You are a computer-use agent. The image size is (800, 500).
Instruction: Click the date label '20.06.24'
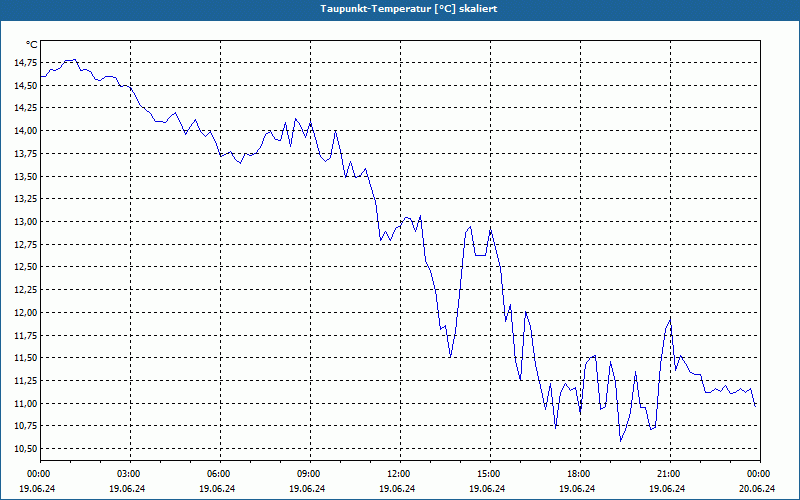coord(757,489)
